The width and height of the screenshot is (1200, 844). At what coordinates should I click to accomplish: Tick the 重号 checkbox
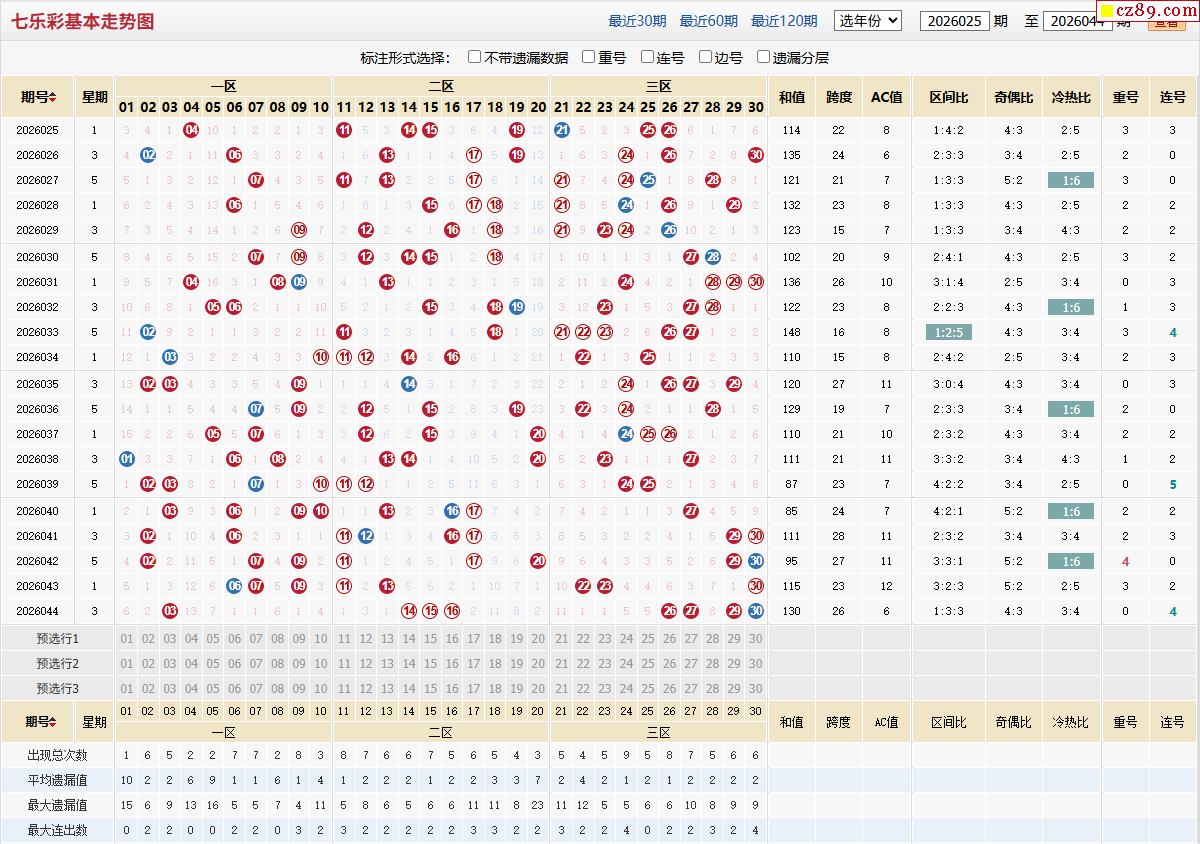589,57
